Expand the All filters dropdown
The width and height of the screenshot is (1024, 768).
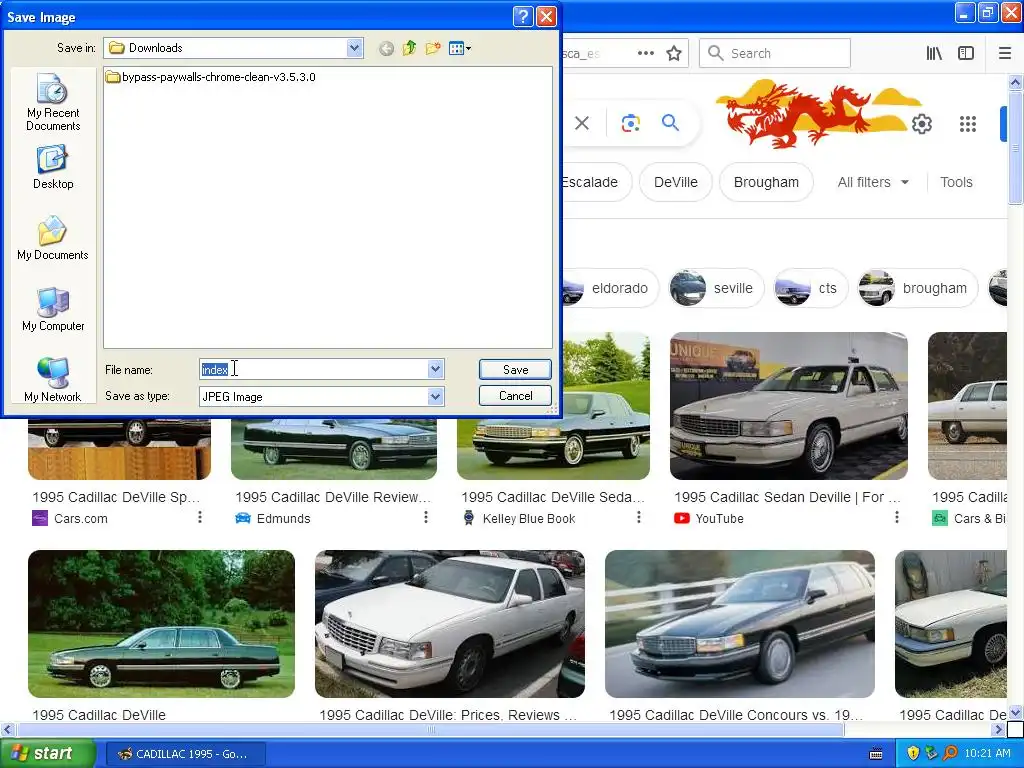point(873,182)
